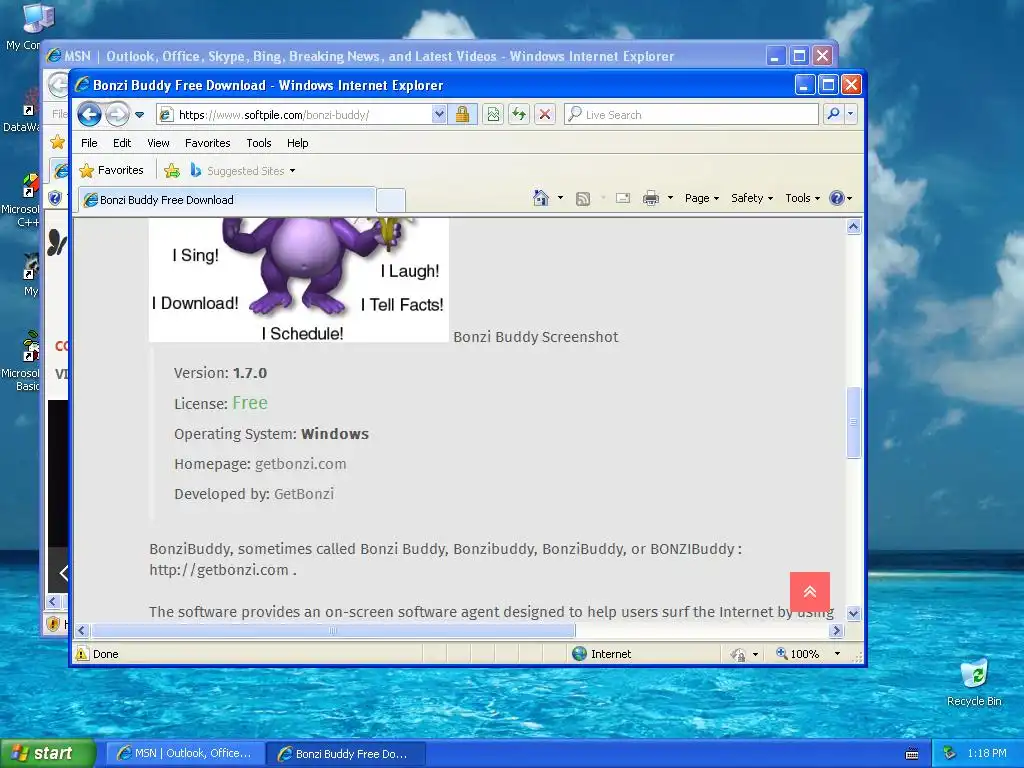Open the Safety command menu
This screenshot has width=1024, height=768.
pyautogui.click(x=752, y=198)
